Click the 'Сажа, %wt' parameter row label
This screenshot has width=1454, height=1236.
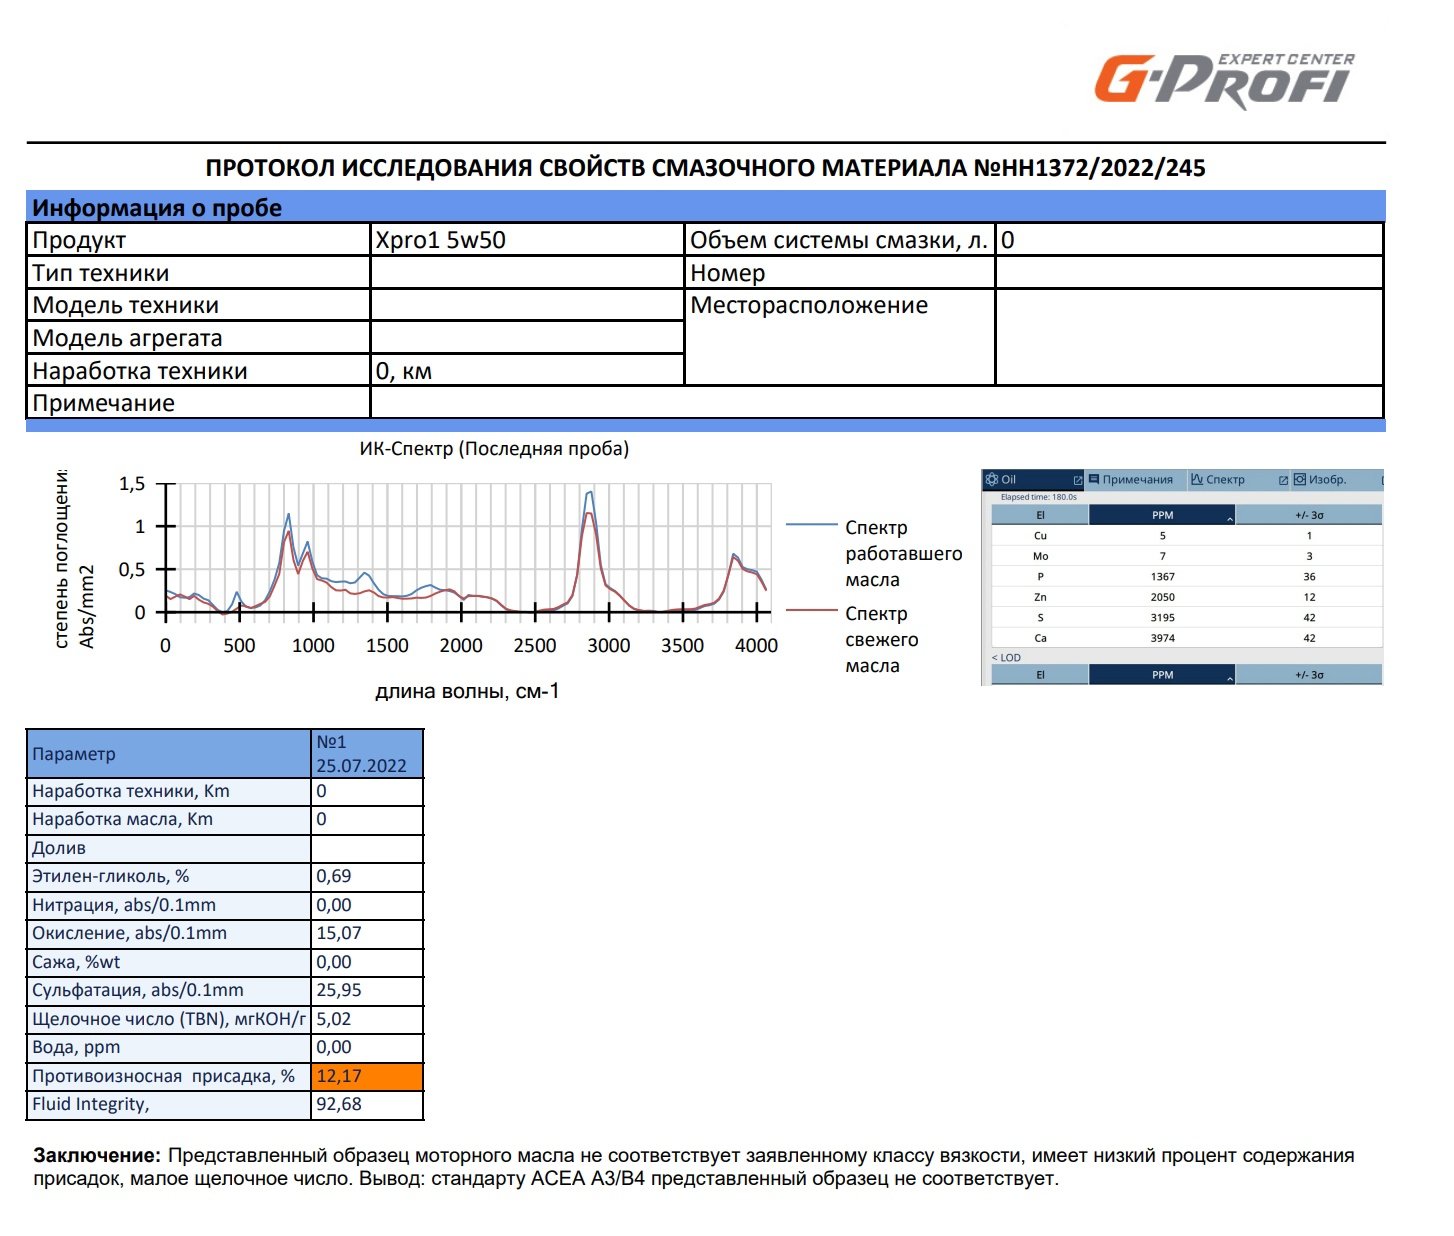pyautogui.click(x=76, y=962)
